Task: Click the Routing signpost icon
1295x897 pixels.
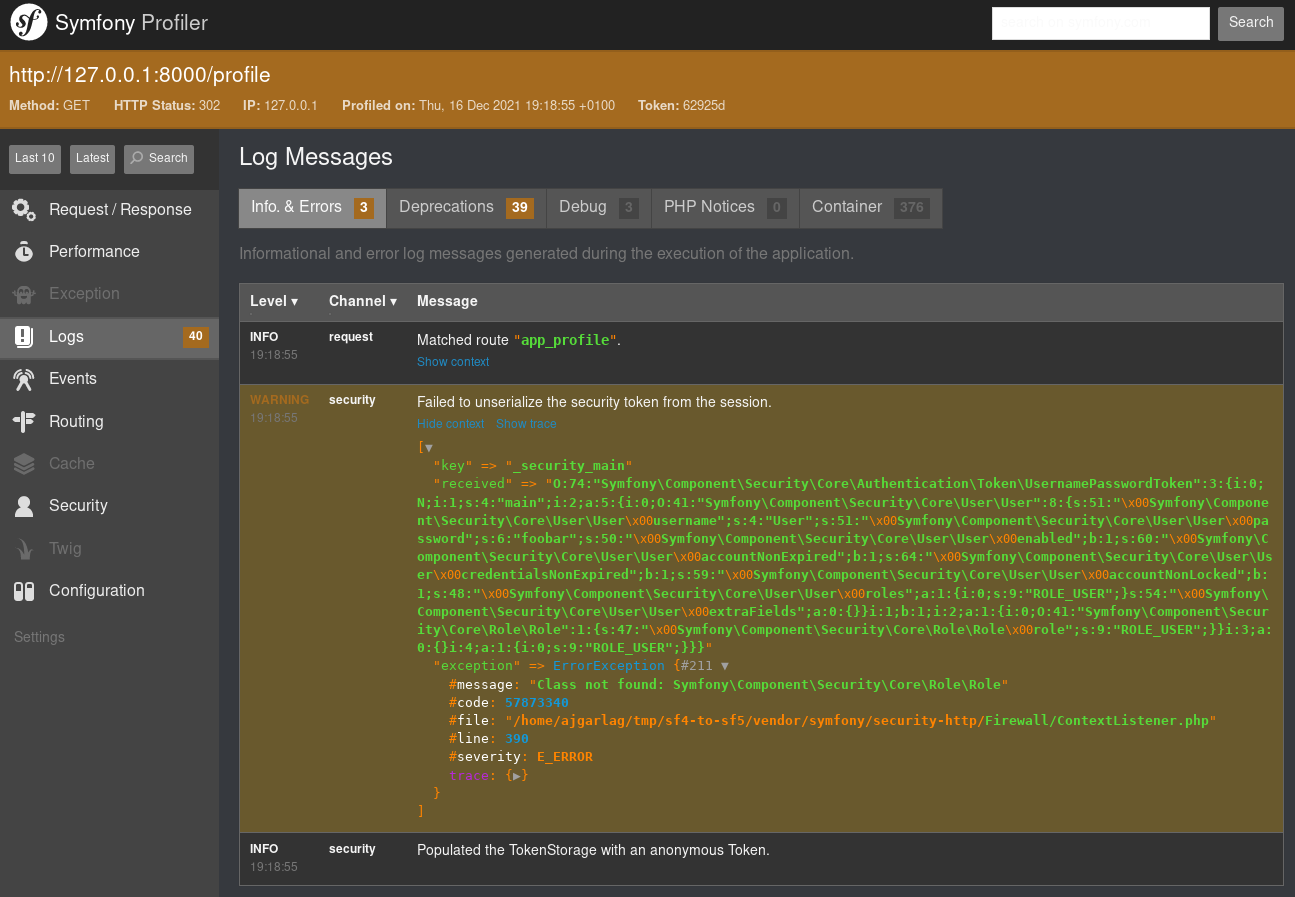Action: pyautogui.click(x=24, y=422)
